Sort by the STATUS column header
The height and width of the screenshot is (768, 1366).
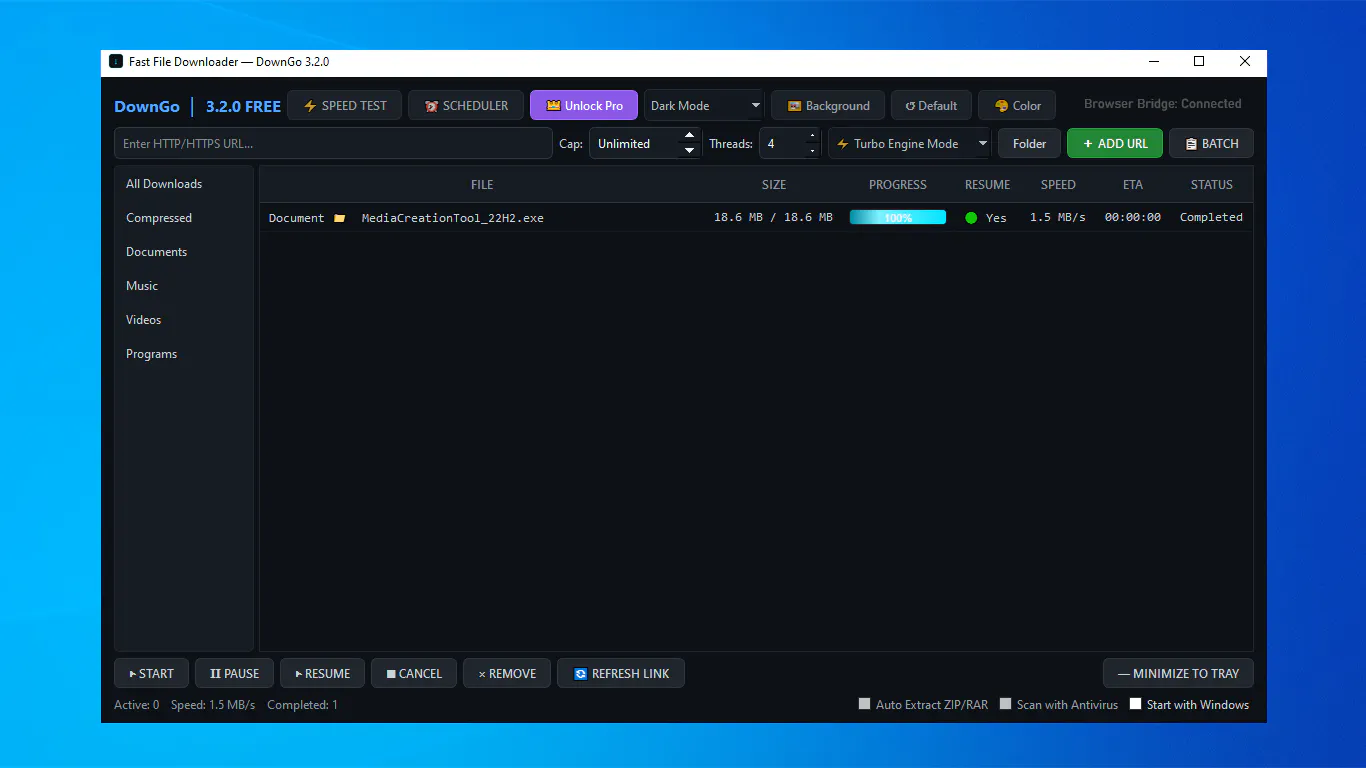pyautogui.click(x=1211, y=184)
